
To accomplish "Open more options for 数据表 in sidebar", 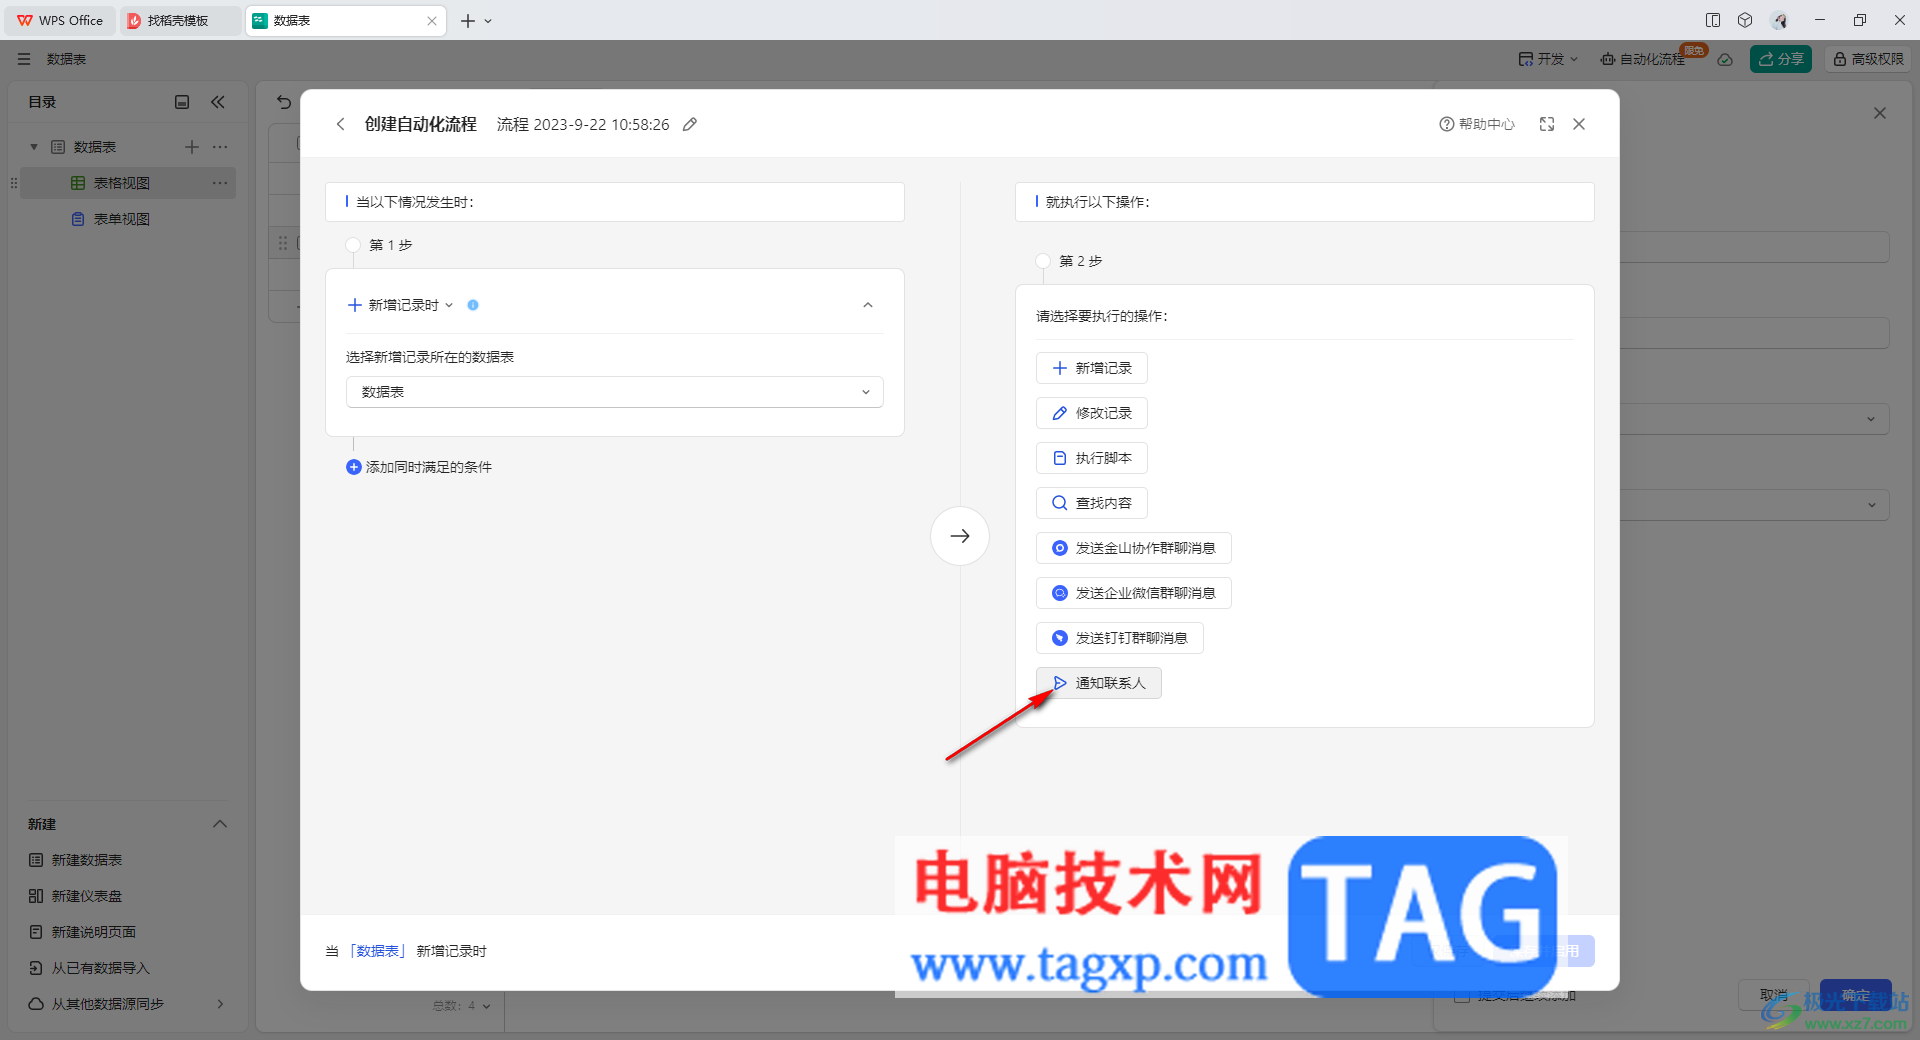I will click(220, 147).
